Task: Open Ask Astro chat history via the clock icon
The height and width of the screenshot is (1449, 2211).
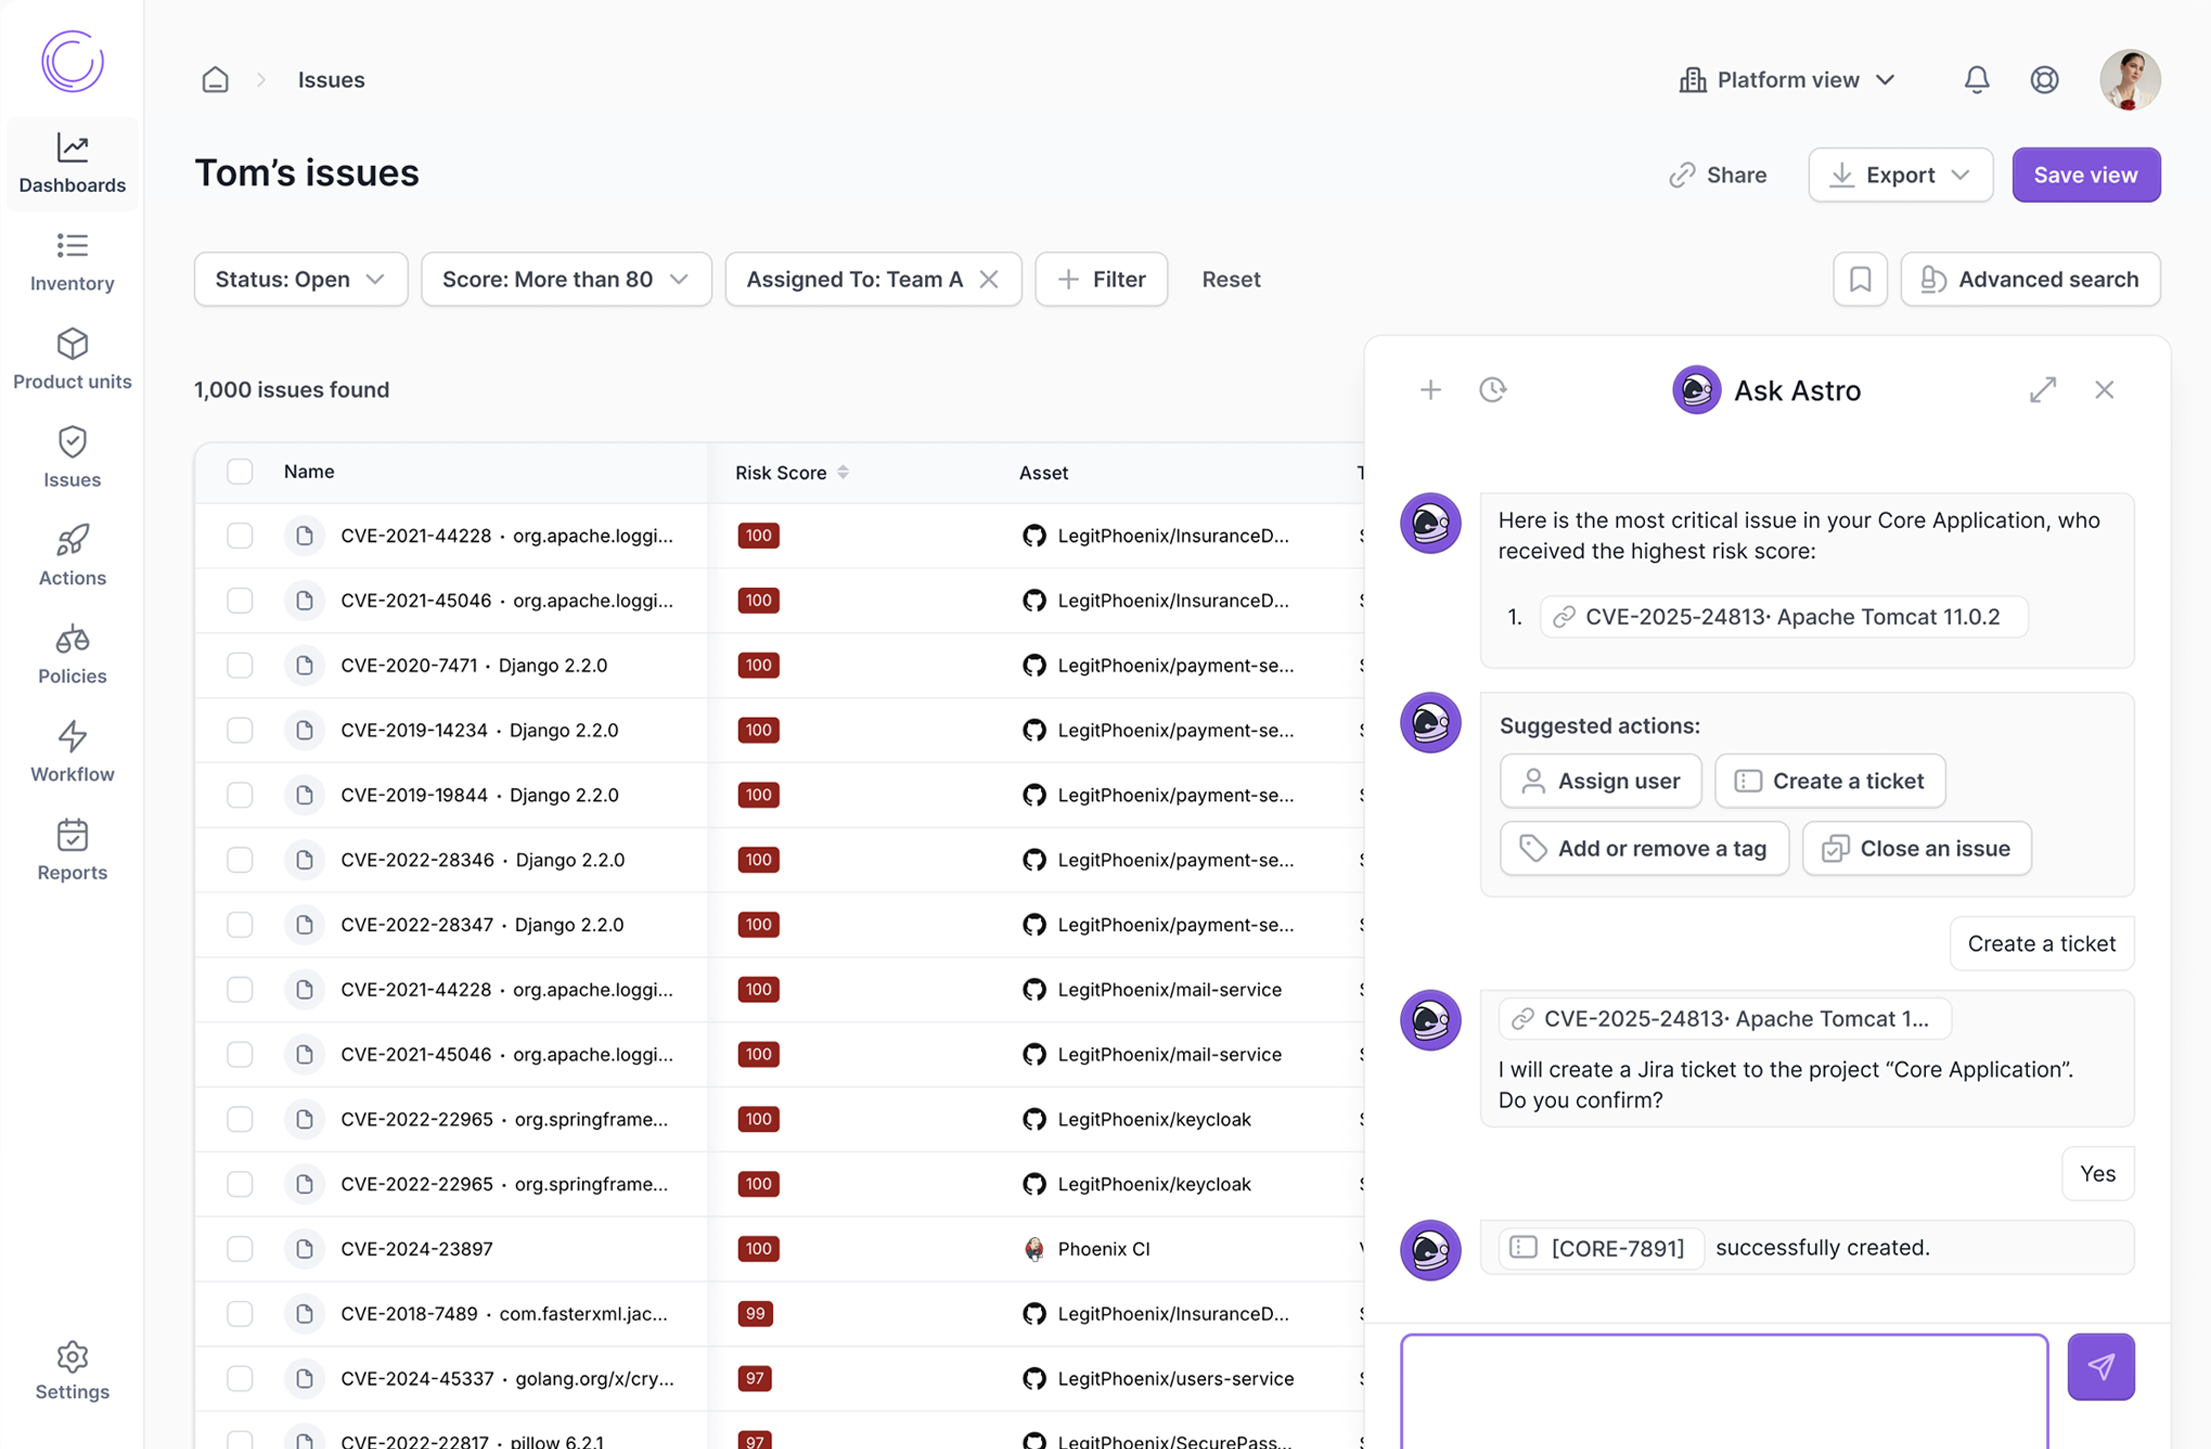Action: tap(1493, 390)
